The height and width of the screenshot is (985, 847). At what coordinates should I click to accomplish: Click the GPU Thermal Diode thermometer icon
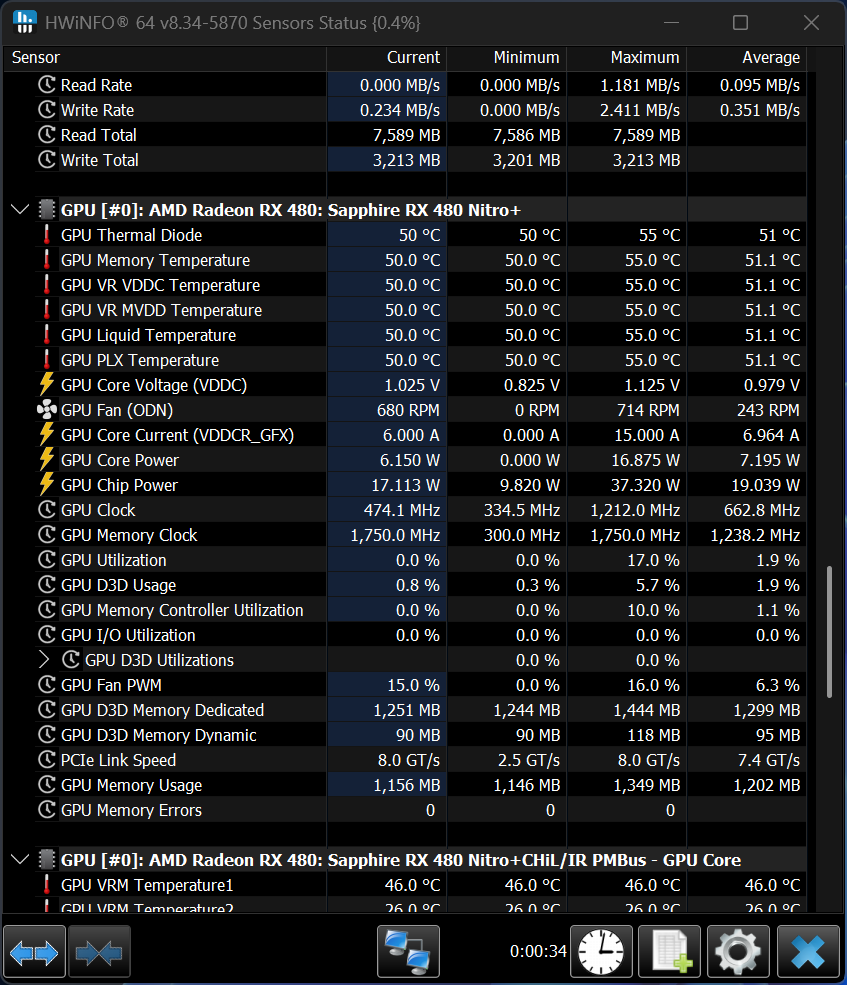click(46, 235)
